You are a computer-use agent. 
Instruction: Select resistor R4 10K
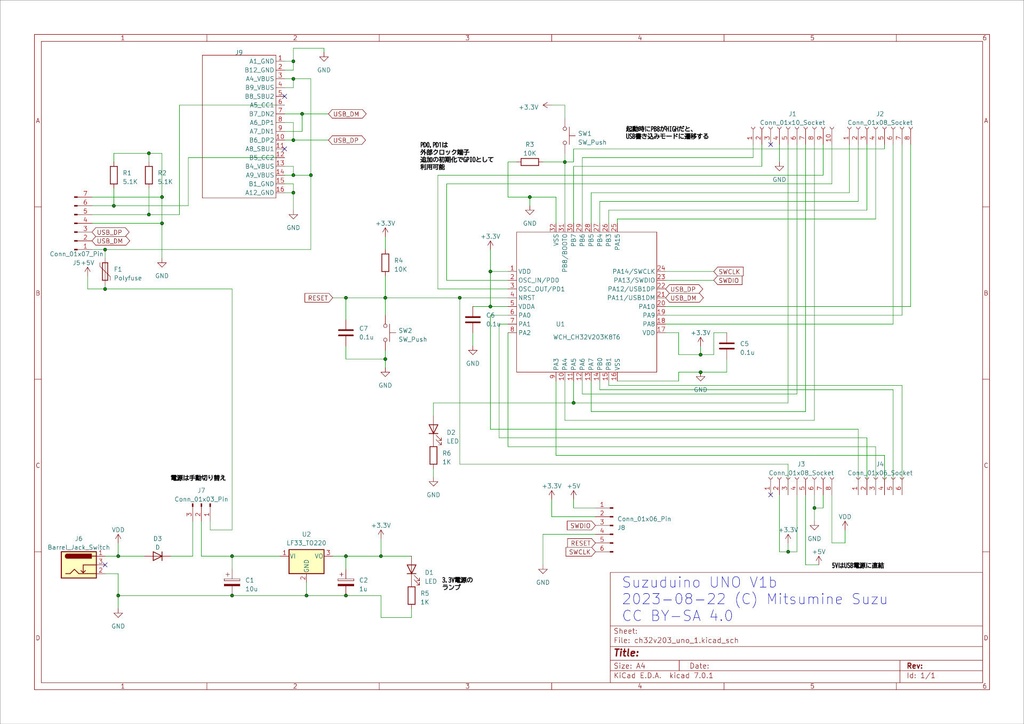[383, 265]
